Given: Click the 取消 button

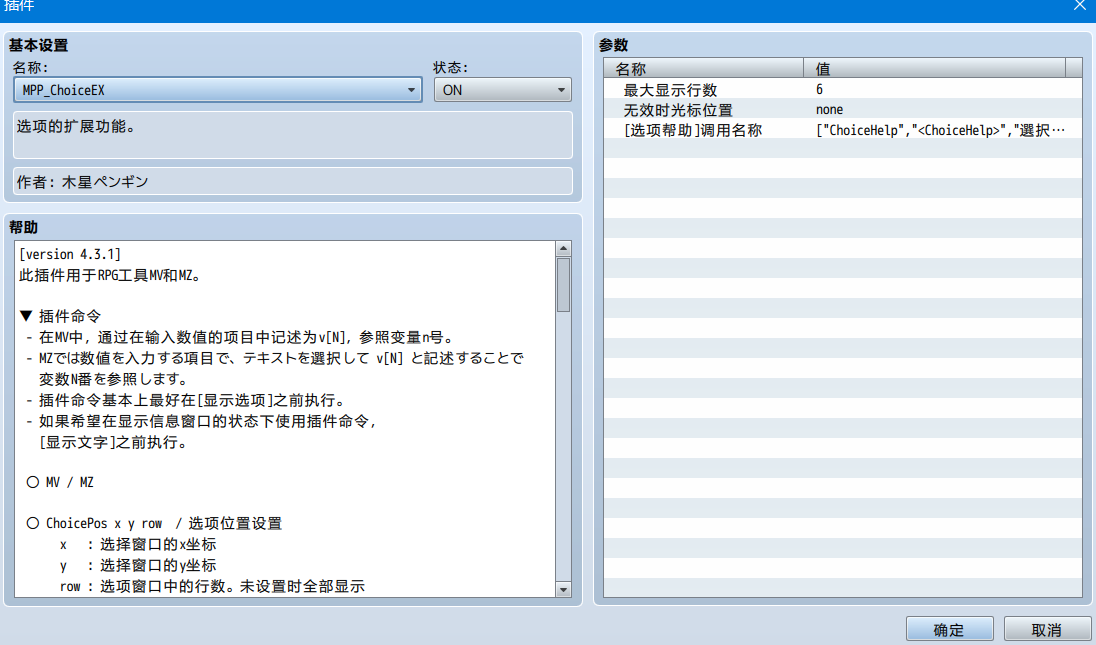Looking at the screenshot, I should pos(1046,630).
